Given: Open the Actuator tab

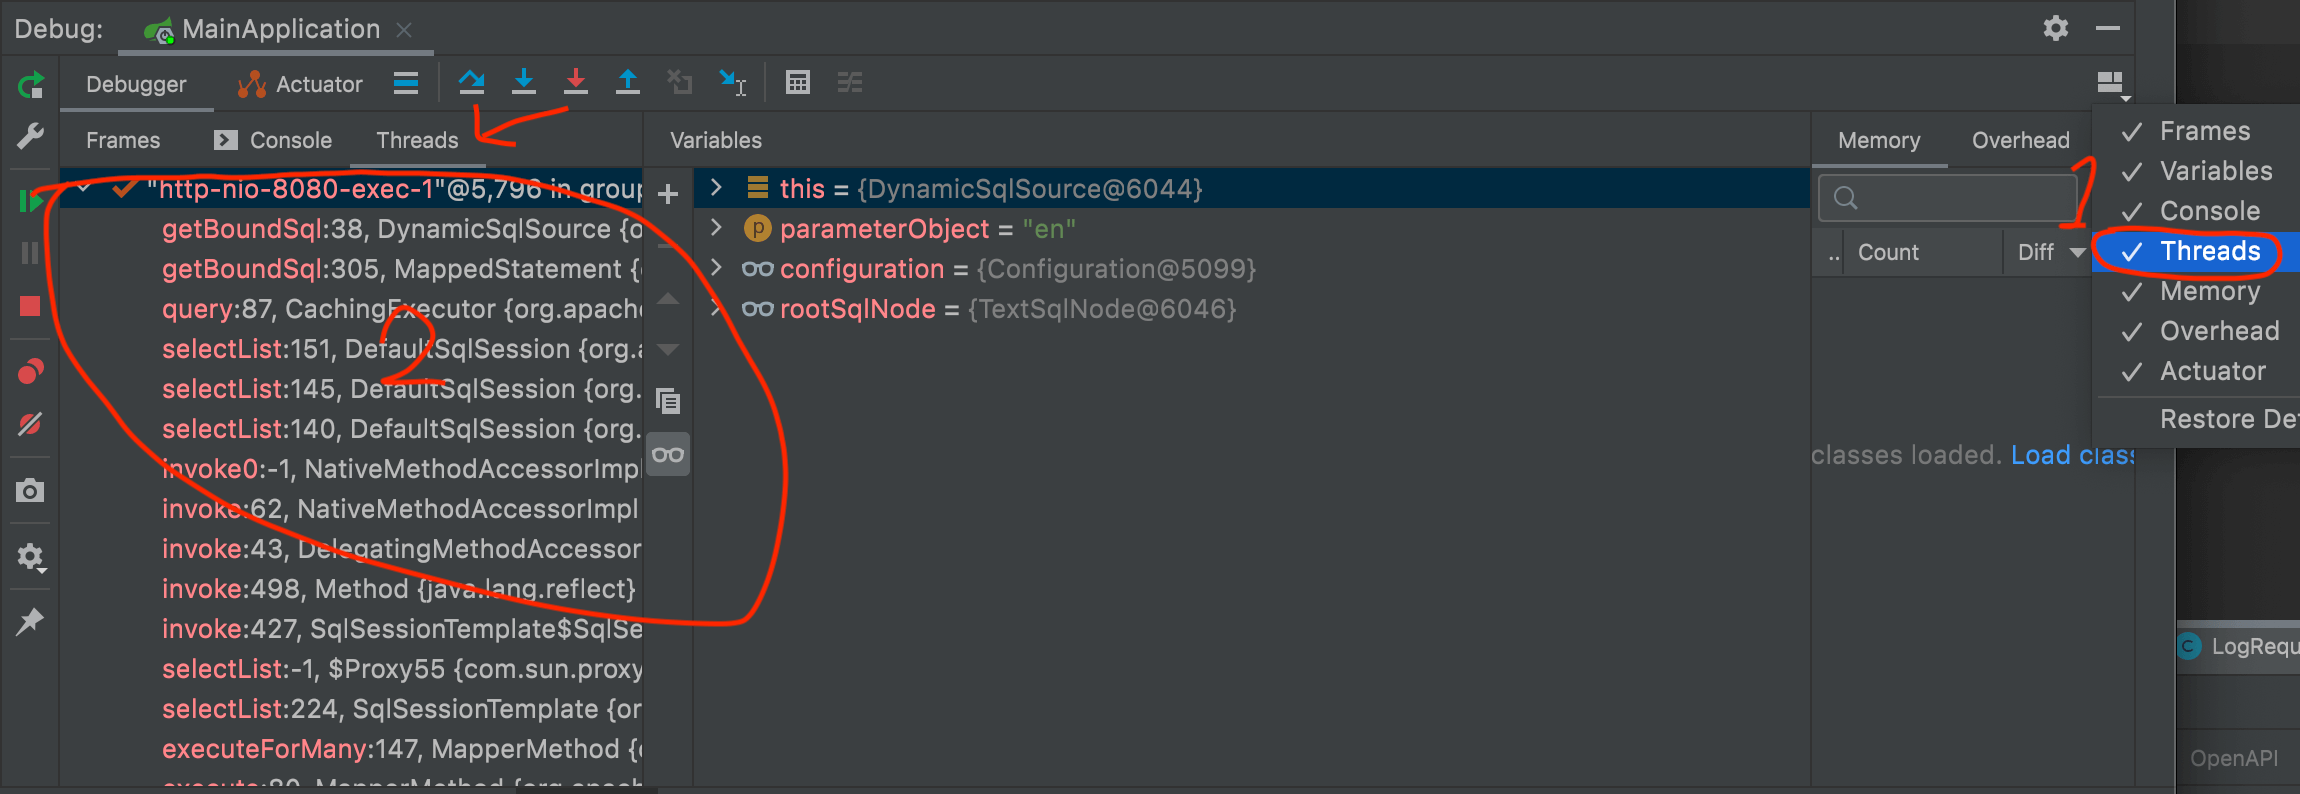Looking at the screenshot, I should click(x=301, y=84).
